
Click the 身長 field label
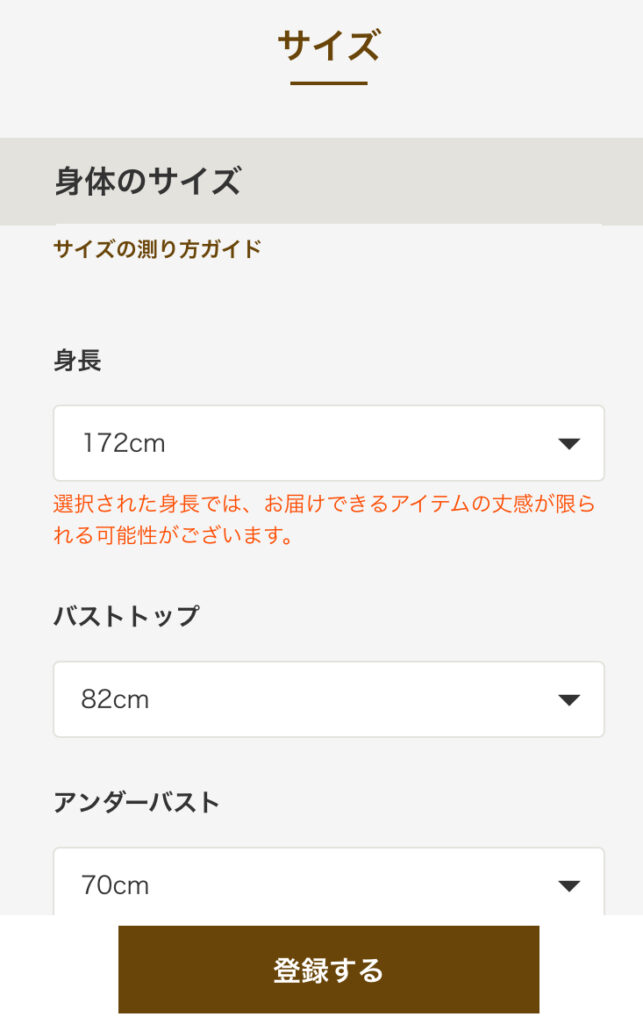[x=77, y=360]
